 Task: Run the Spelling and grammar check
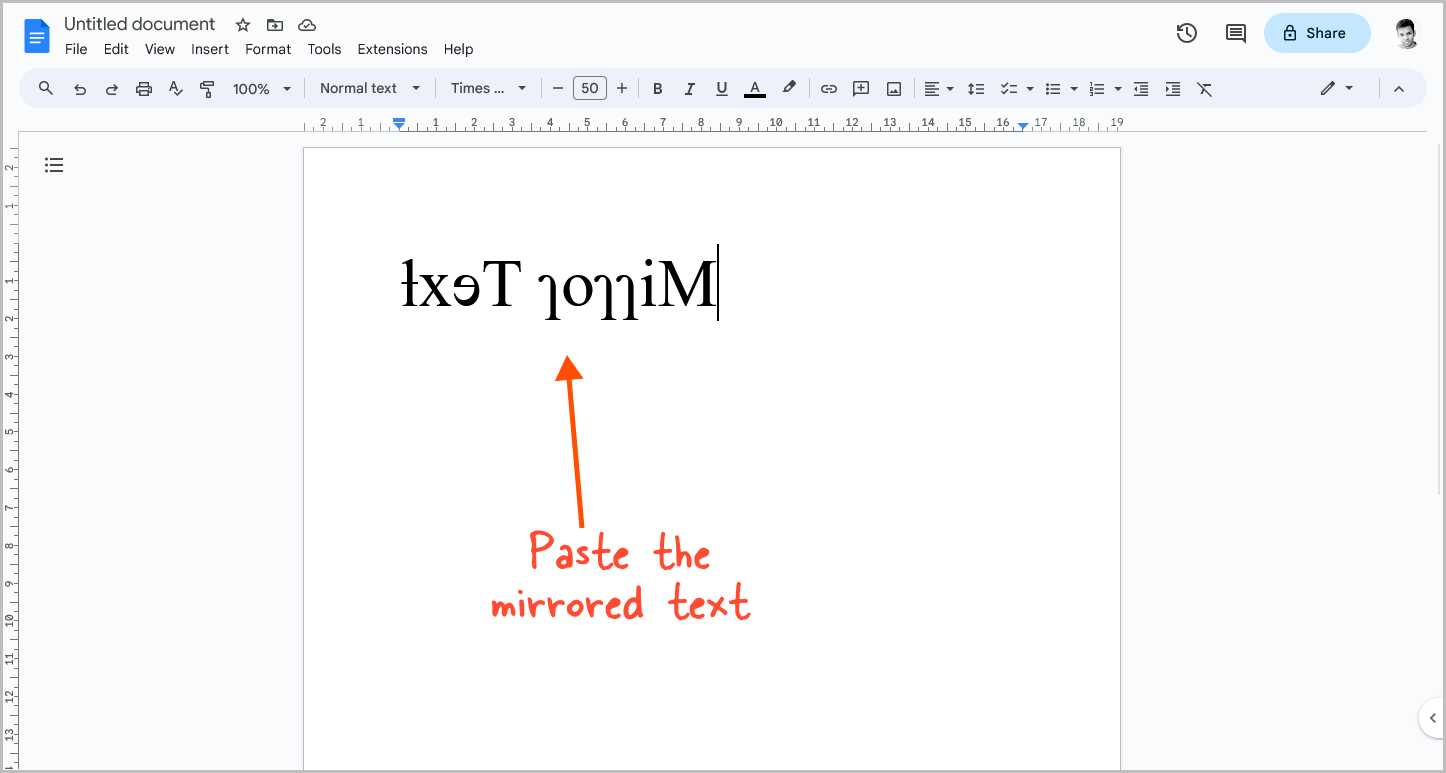[176, 88]
